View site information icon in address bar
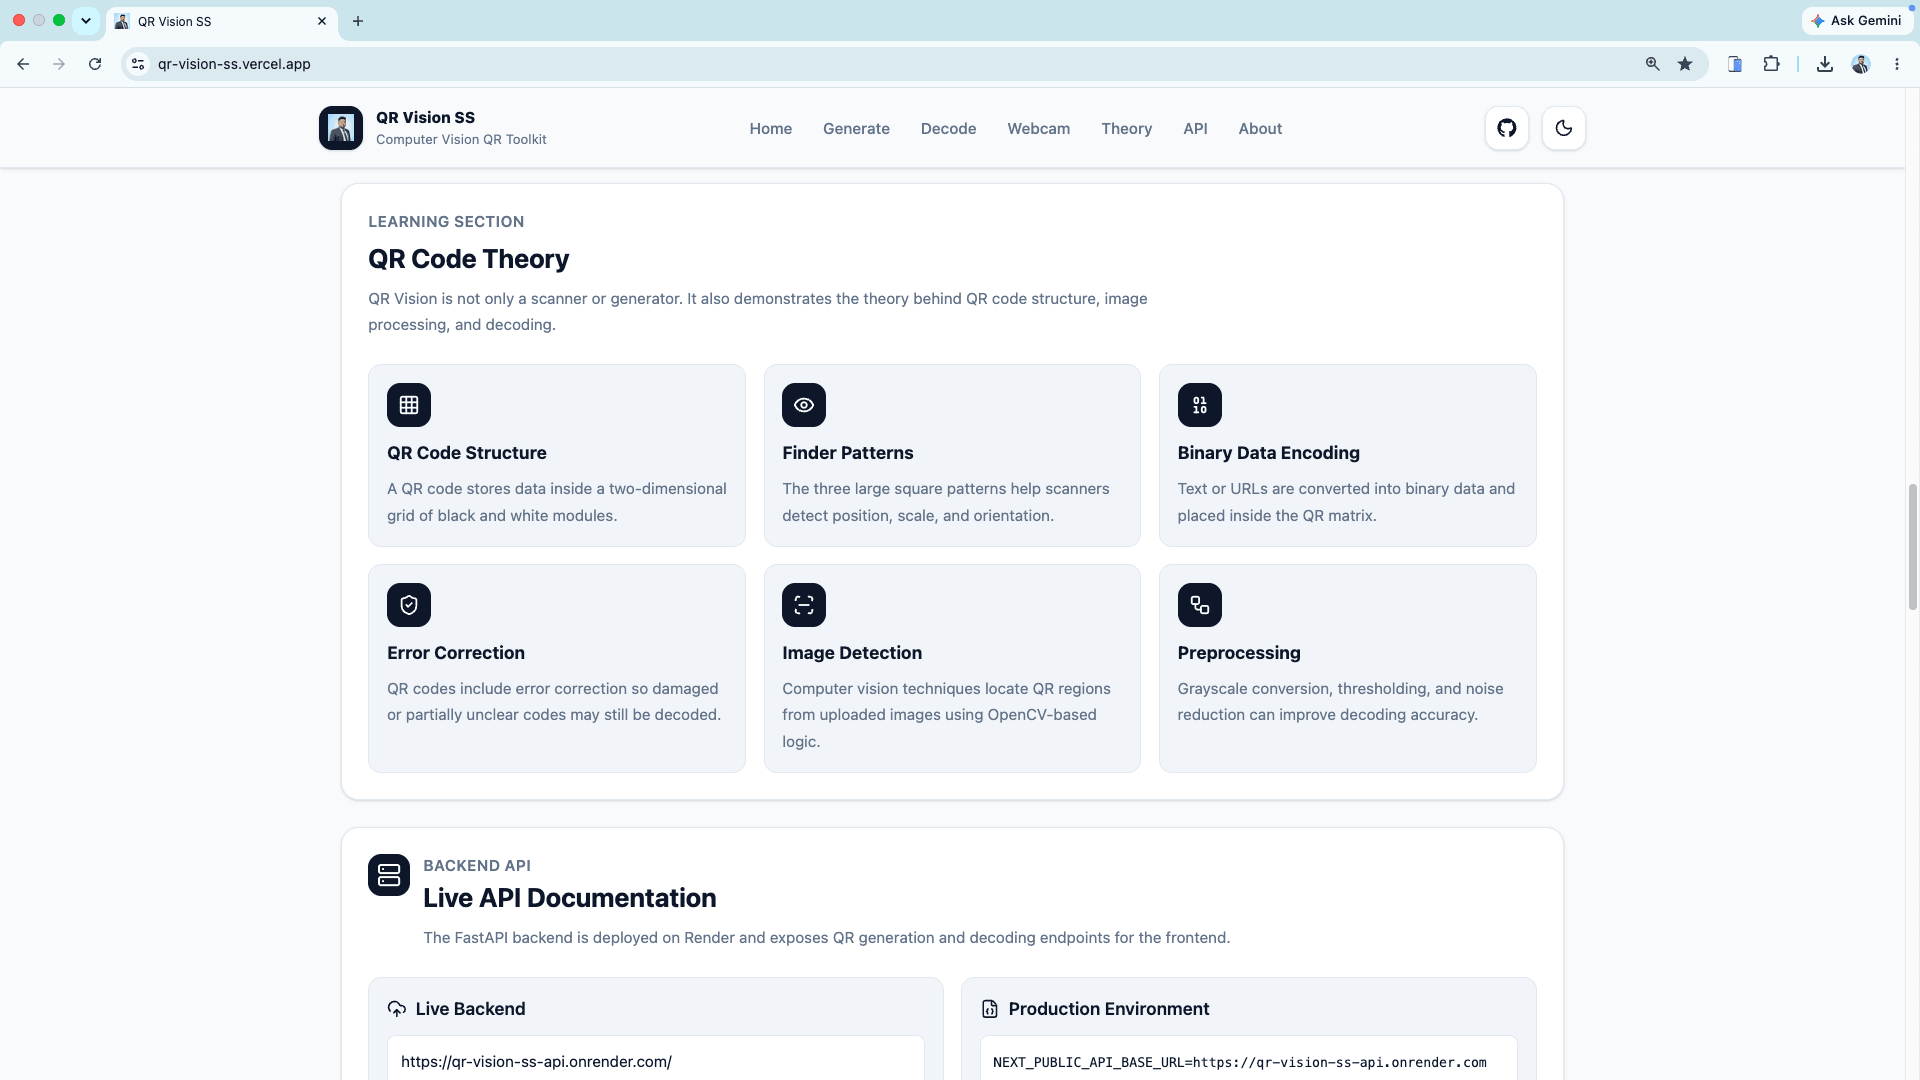 pyautogui.click(x=138, y=64)
